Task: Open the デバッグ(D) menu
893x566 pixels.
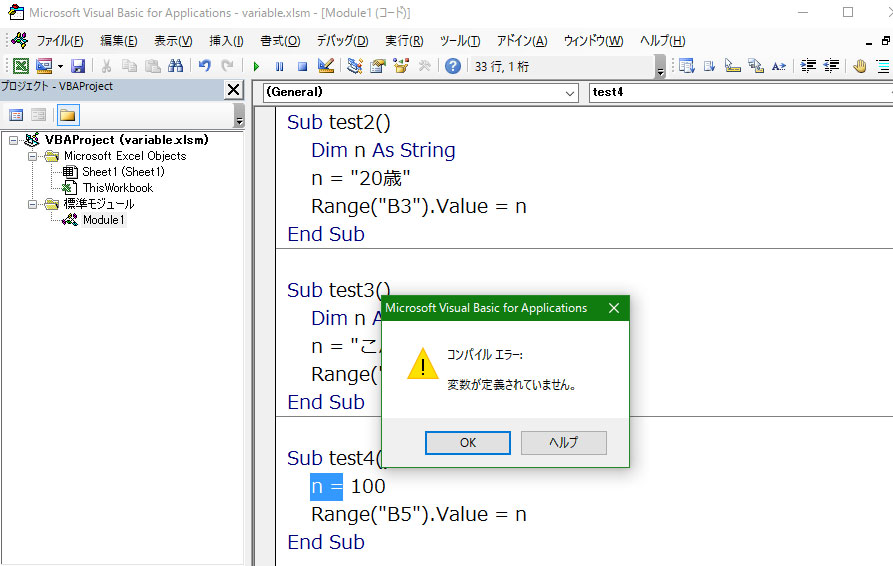Action: point(342,41)
